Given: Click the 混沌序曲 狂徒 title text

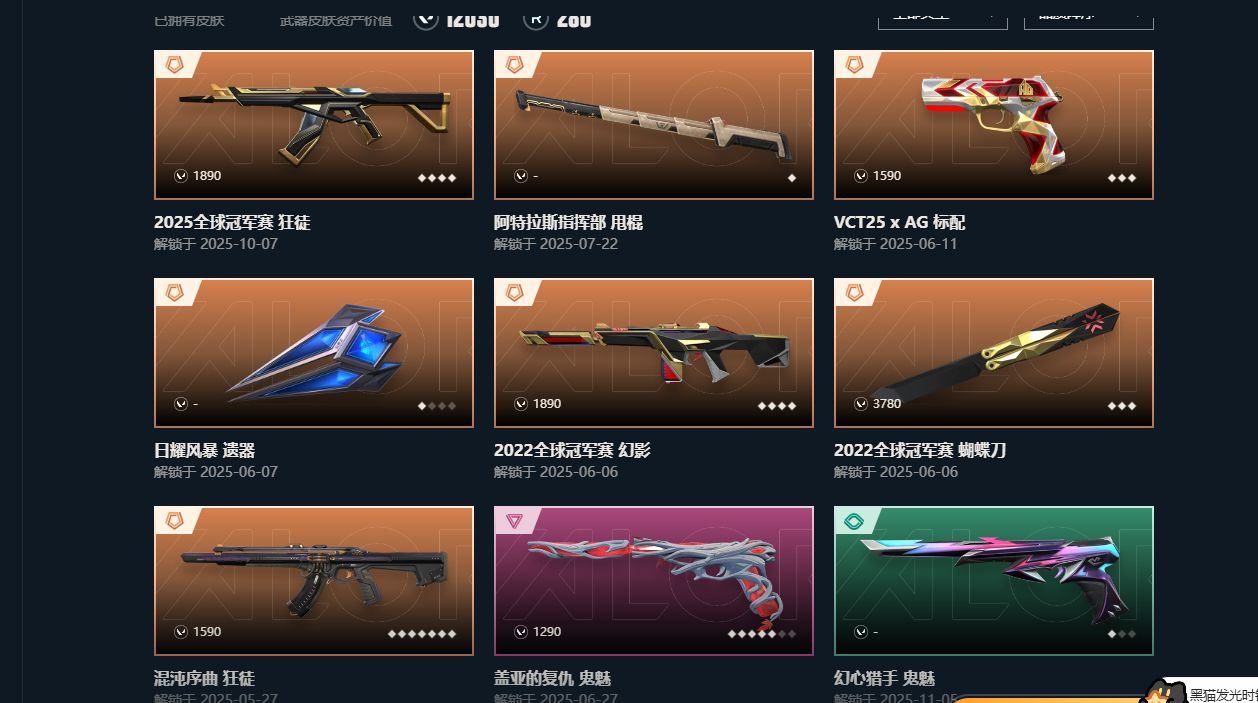Looking at the screenshot, I should click(x=204, y=678).
